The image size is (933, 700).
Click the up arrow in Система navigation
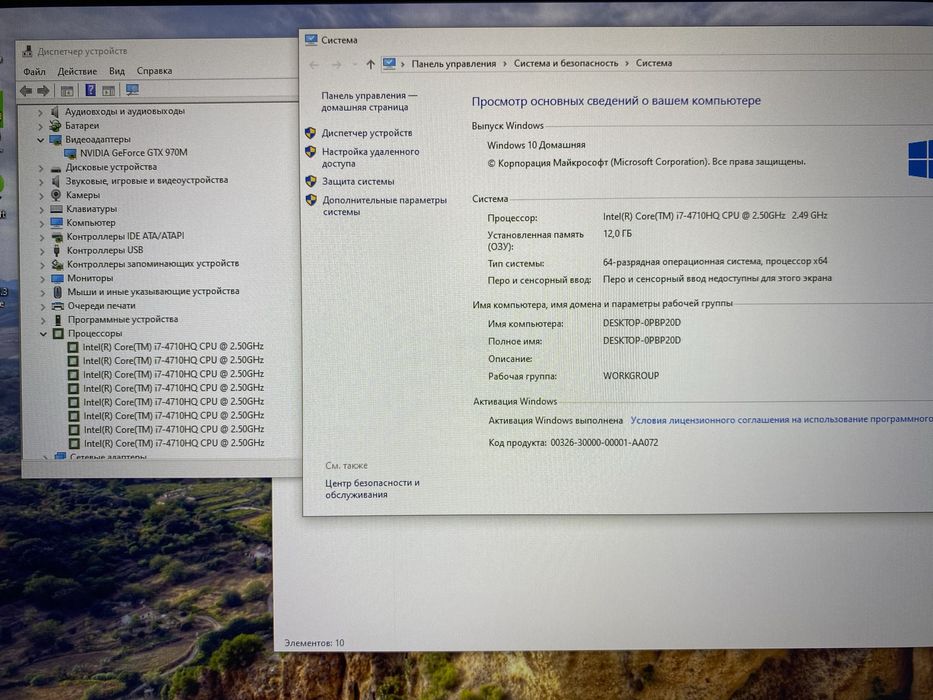pyautogui.click(x=371, y=64)
